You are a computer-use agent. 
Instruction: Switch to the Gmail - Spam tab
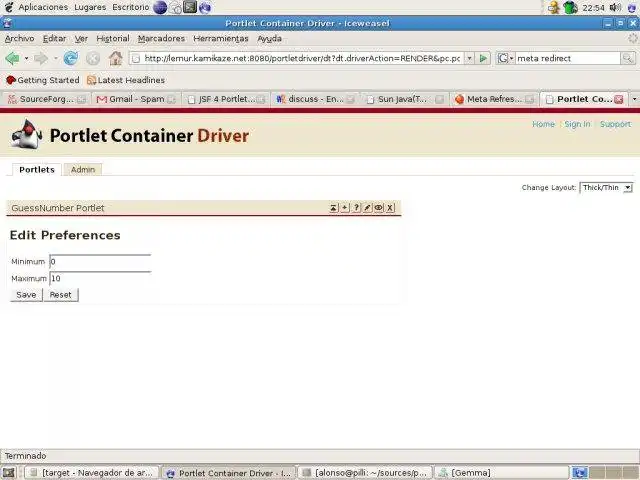coord(136,99)
